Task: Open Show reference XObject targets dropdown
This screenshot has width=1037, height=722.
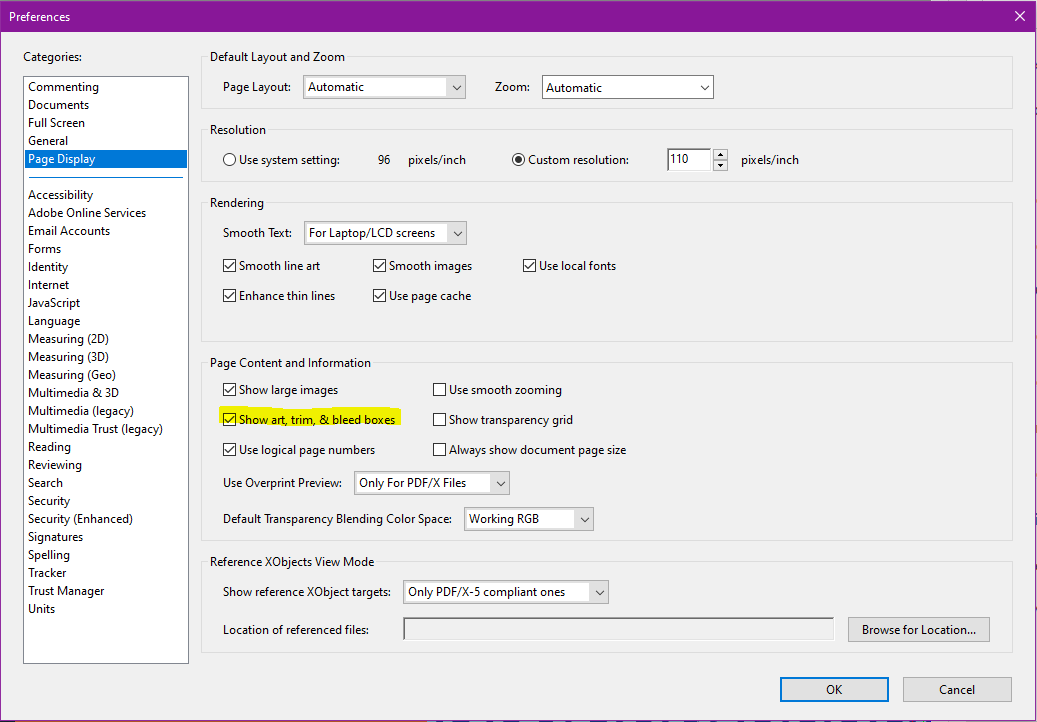Action: pyautogui.click(x=506, y=592)
